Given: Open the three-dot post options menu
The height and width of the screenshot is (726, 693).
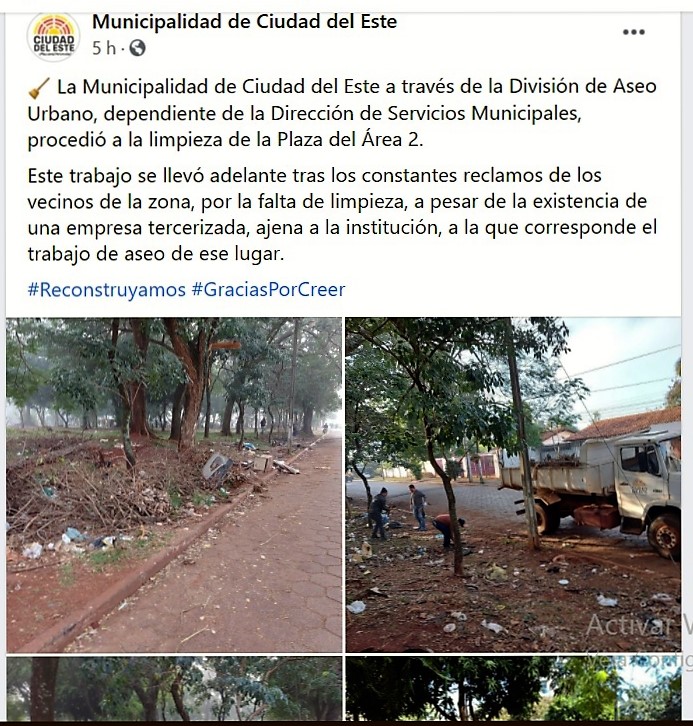Looking at the screenshot, I should click(x=633, y=32).
